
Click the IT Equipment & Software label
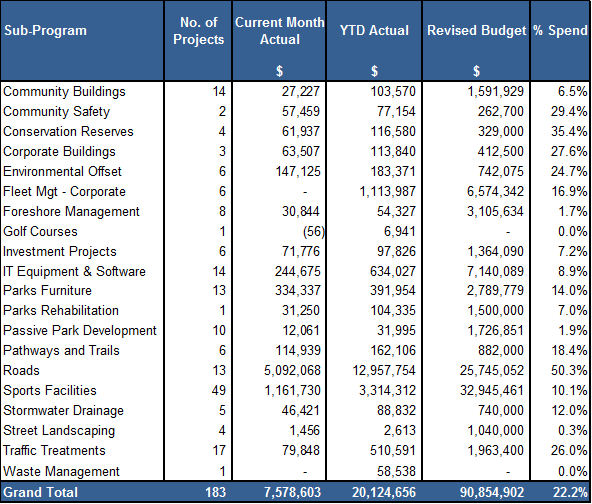[74, 271]
